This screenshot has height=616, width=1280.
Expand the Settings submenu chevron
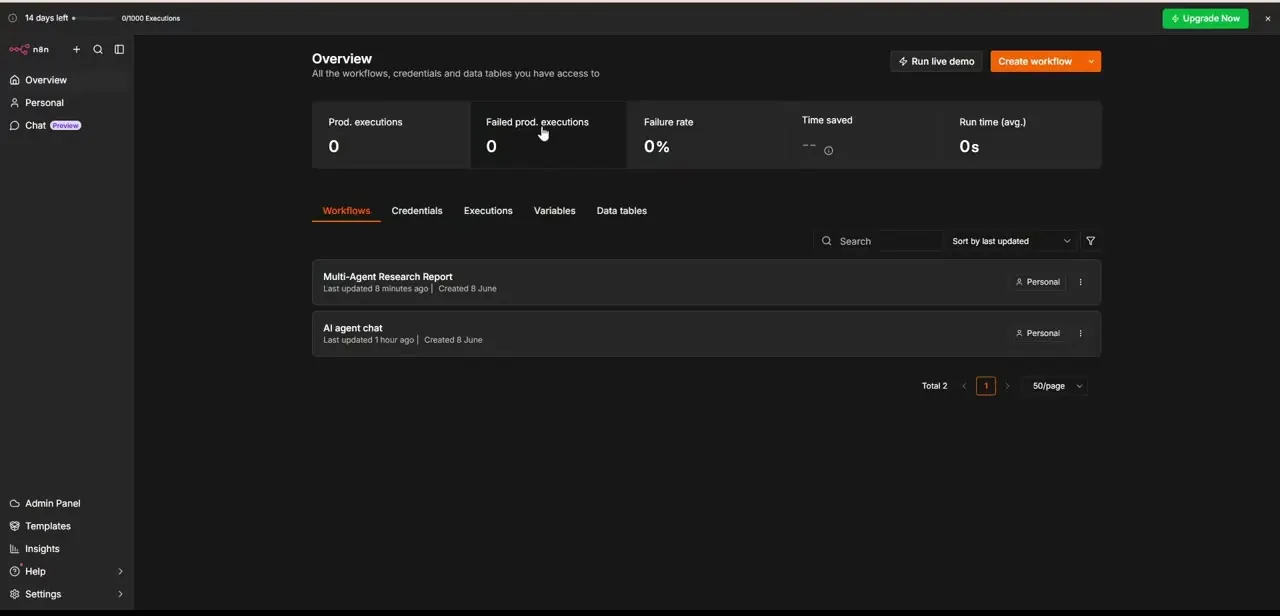pyautogui.click(x=120, y=594)
